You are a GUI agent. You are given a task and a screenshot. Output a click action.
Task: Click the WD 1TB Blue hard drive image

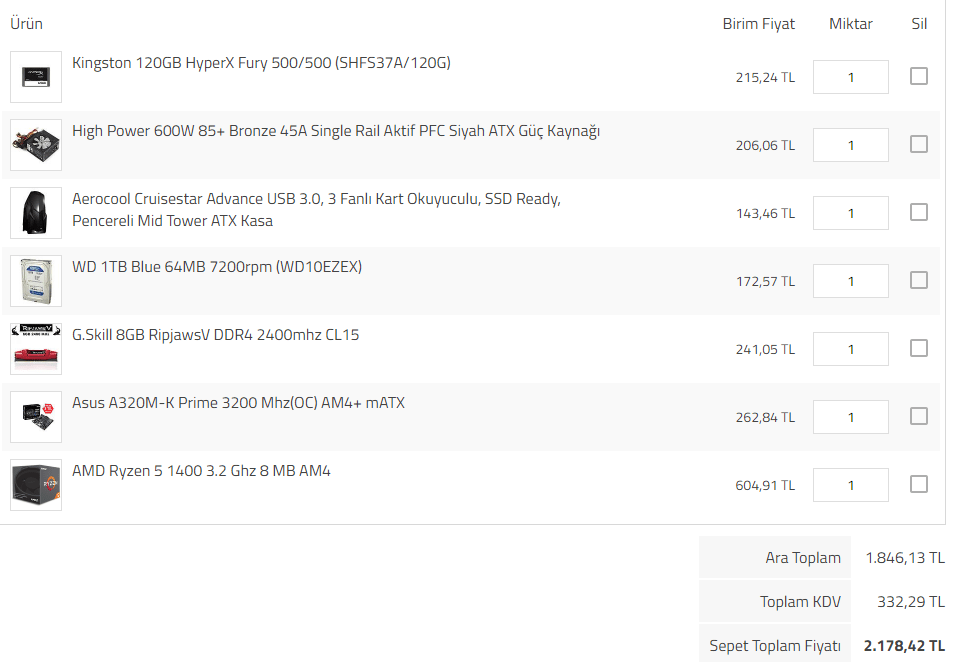[x=36, y=281]
